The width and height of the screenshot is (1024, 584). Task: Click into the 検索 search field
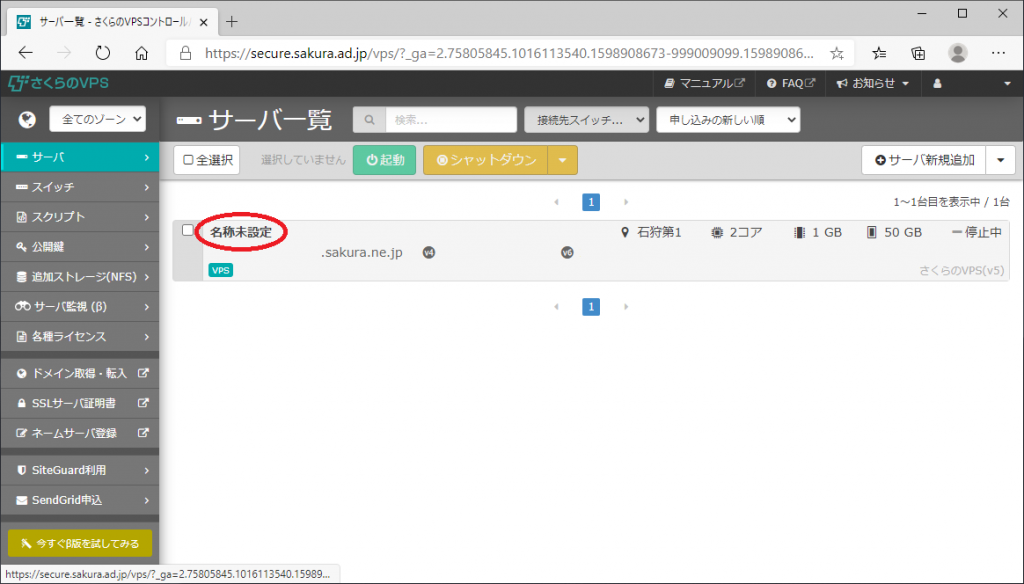click(450, 120)
